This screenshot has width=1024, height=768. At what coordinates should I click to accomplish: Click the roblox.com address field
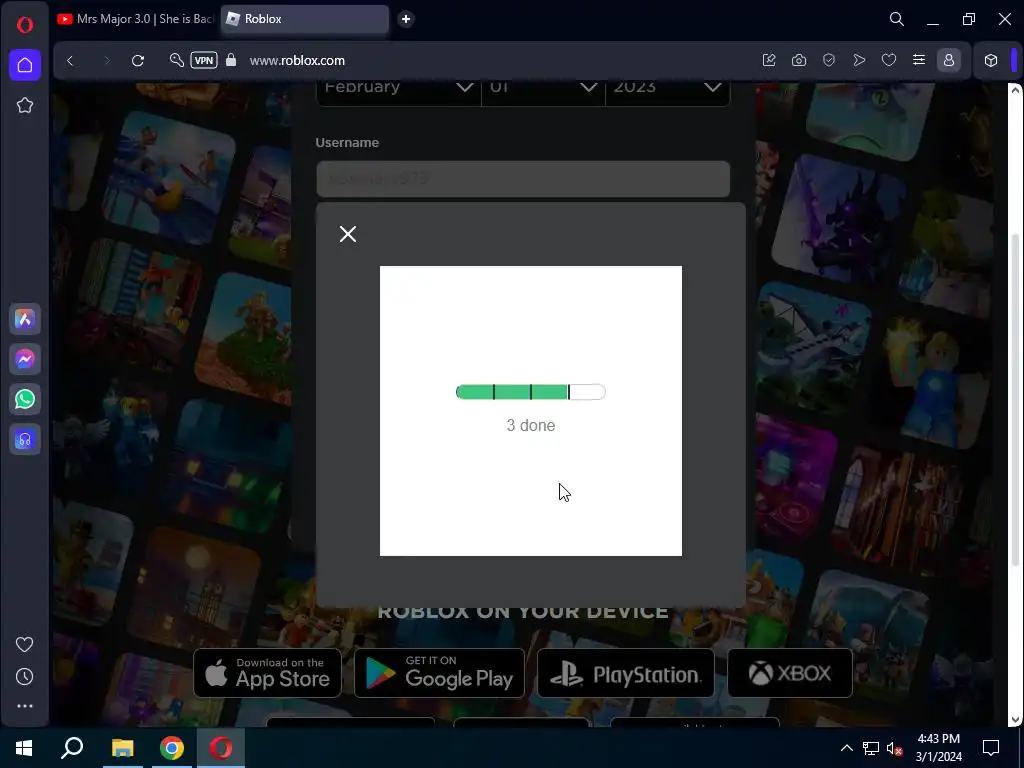click(x=297, y=60)
